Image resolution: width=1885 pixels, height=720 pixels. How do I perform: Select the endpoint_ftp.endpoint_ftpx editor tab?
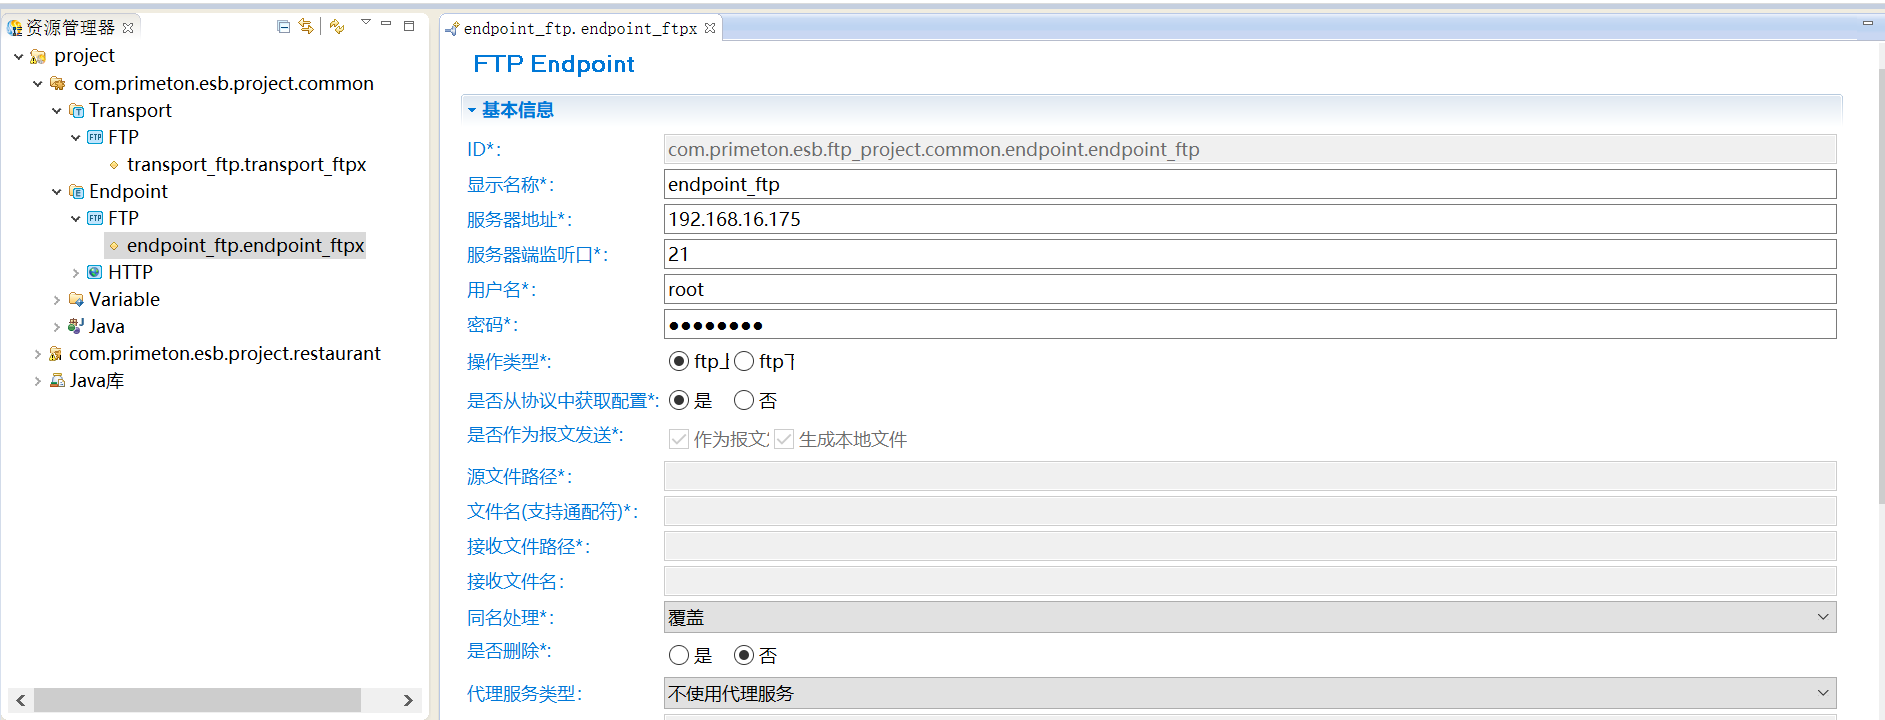580,29
